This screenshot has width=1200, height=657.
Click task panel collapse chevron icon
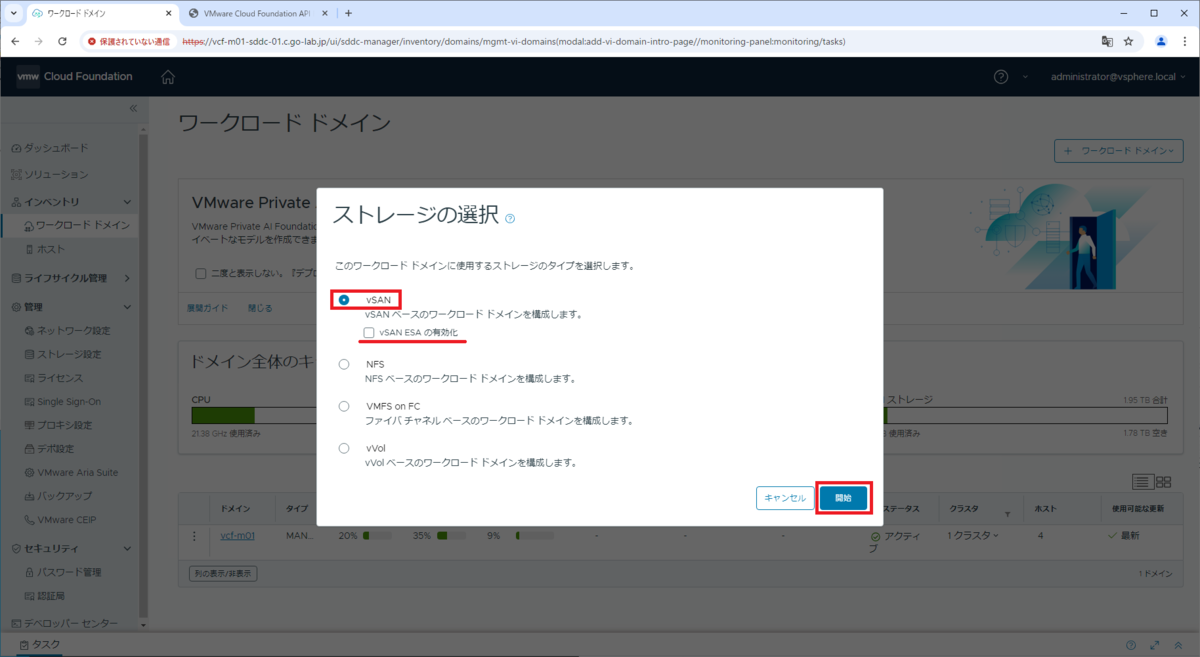pyautogui.click(x=1177, y=645)
